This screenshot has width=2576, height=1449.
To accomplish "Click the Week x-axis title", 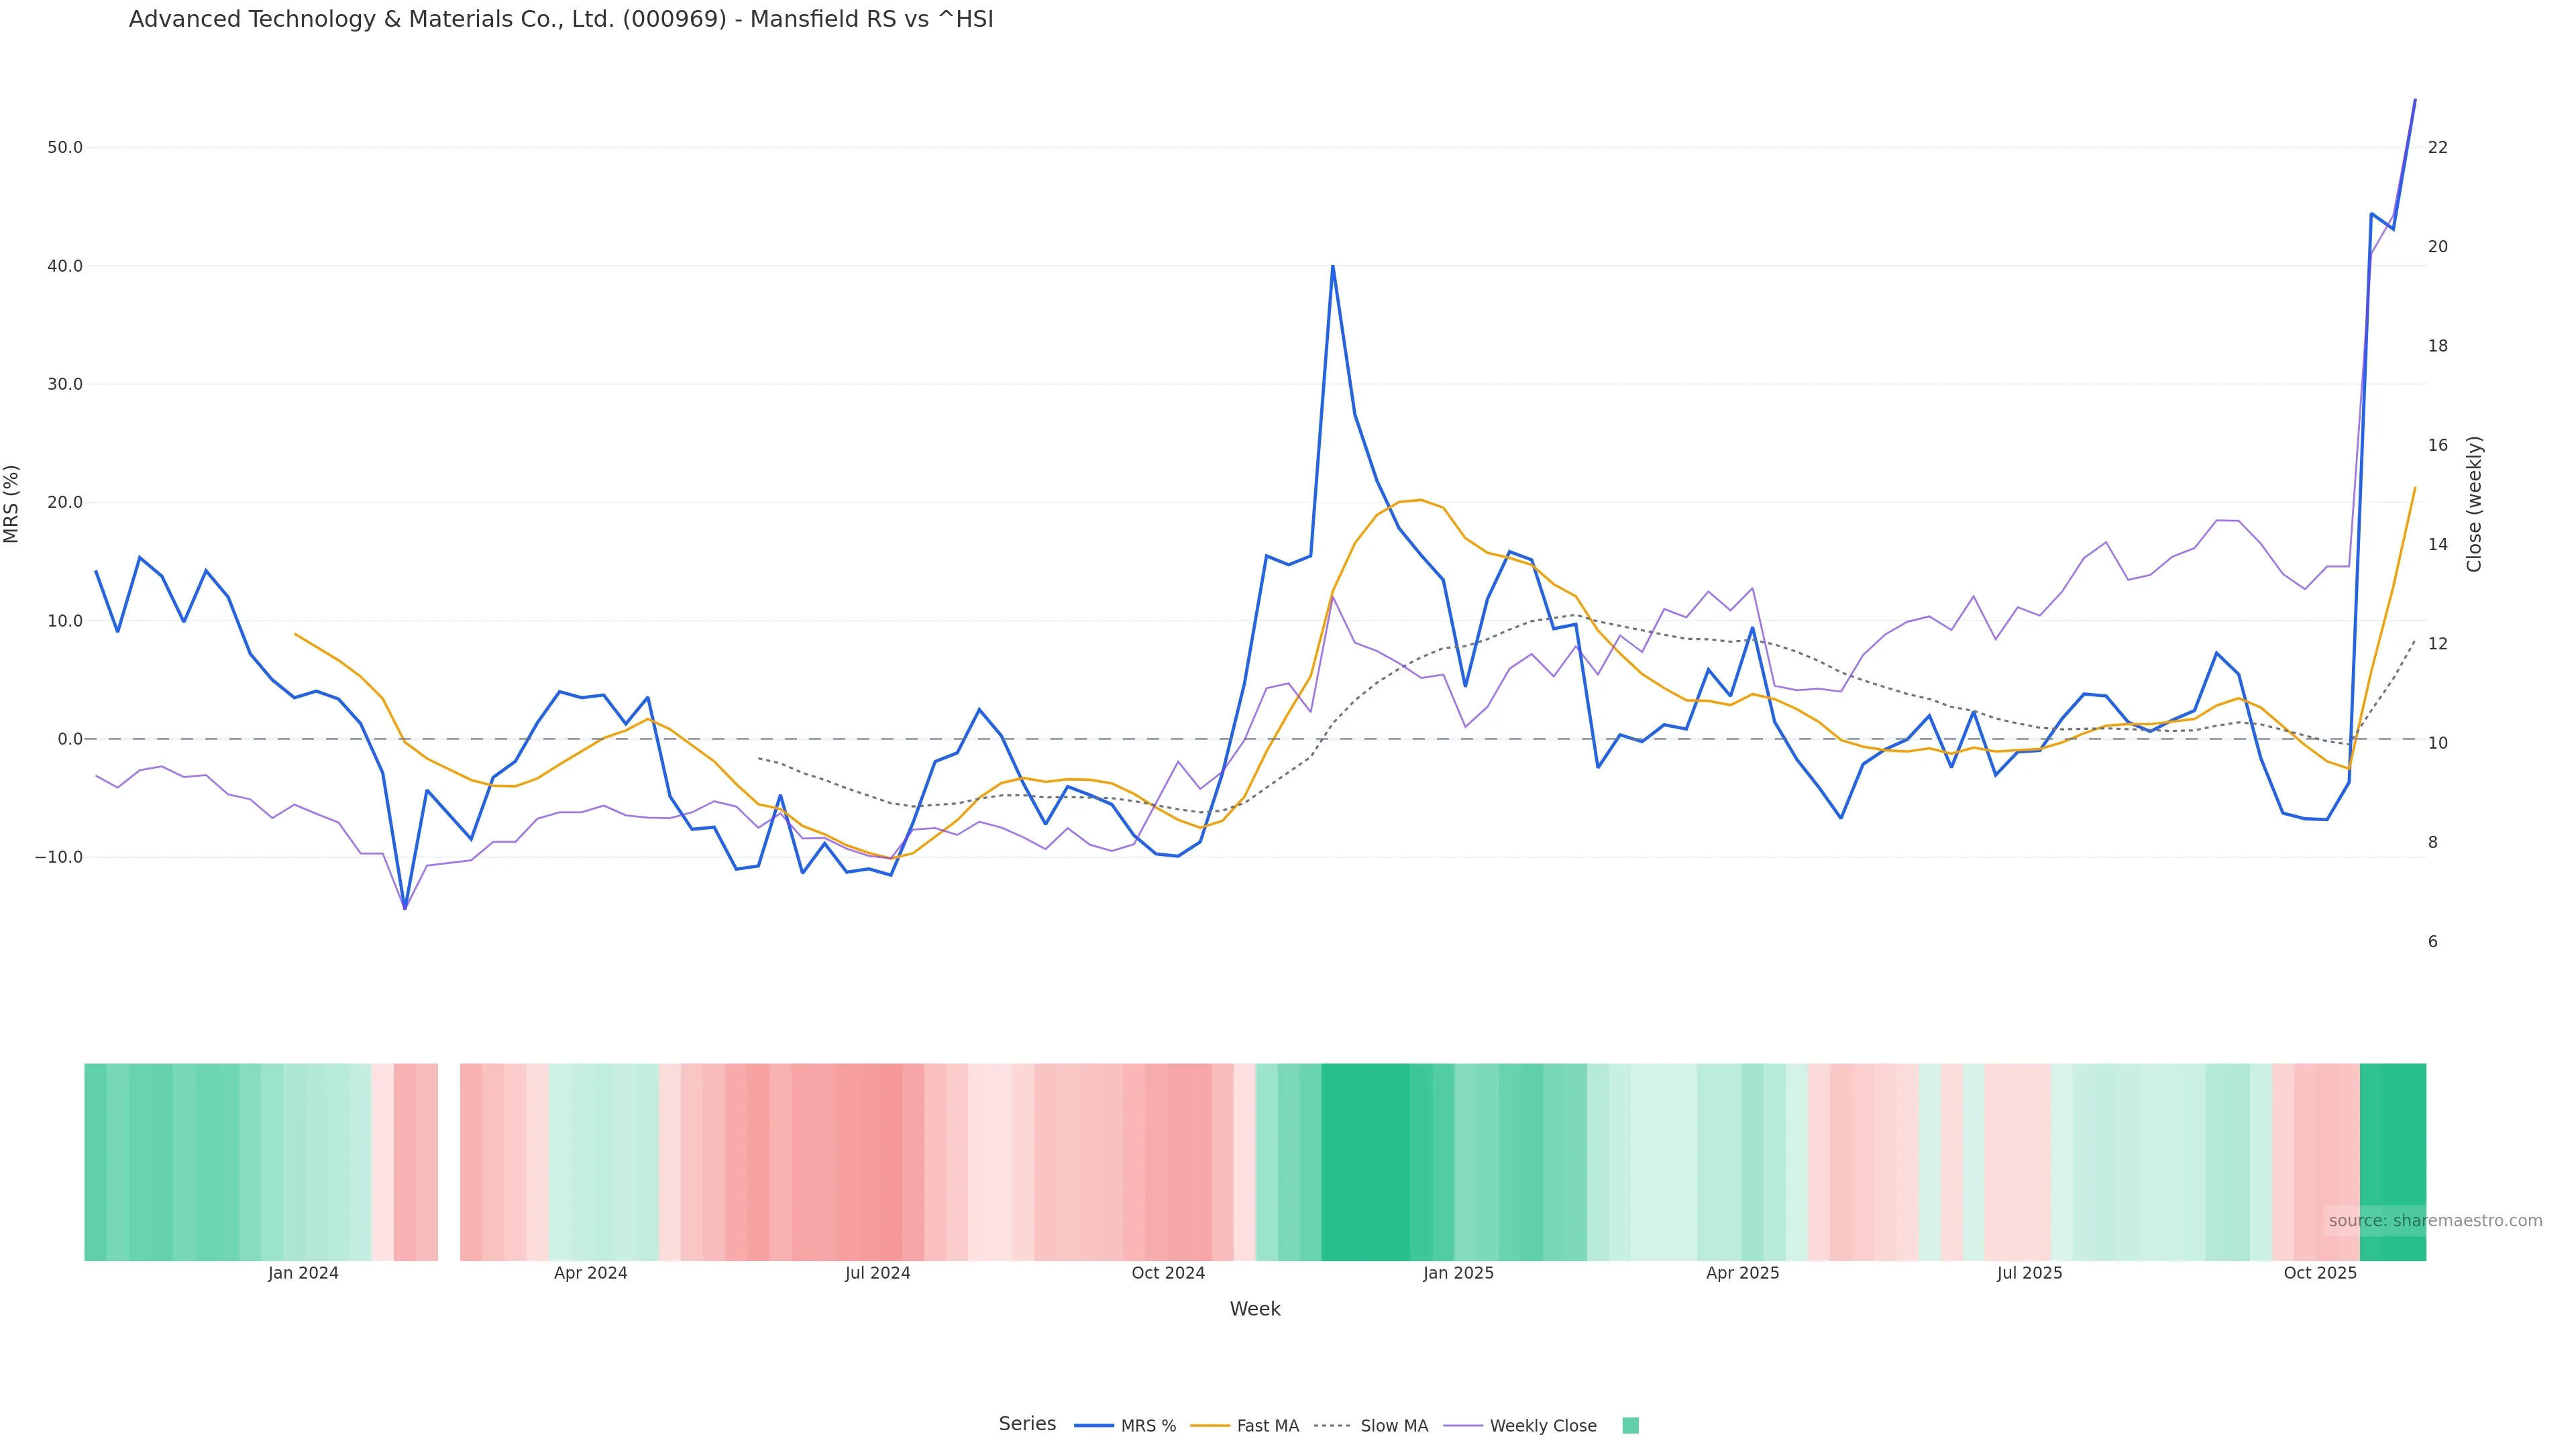I will 1255,1309.
